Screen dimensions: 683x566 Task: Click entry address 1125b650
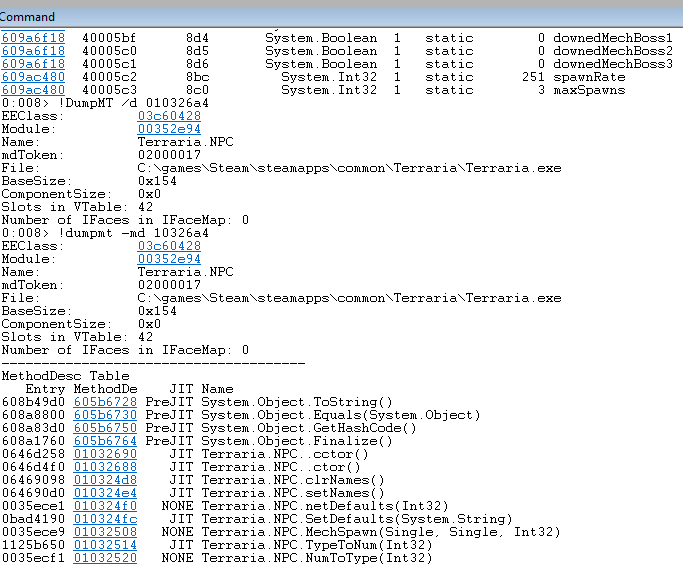pyautogui.click(x=33, y=545)
